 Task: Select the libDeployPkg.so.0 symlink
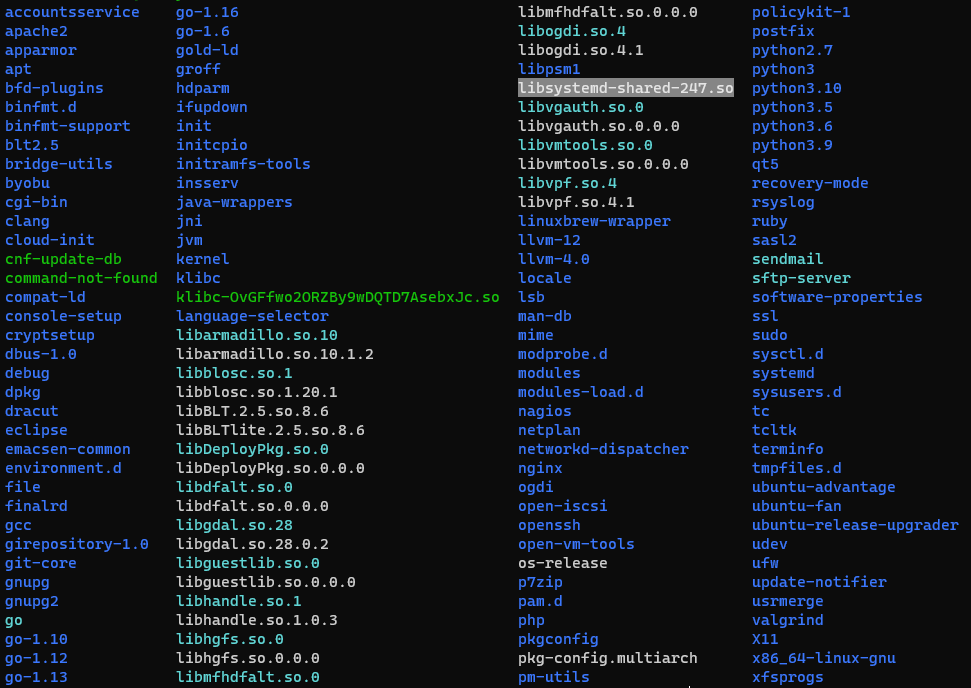point(252,449)
